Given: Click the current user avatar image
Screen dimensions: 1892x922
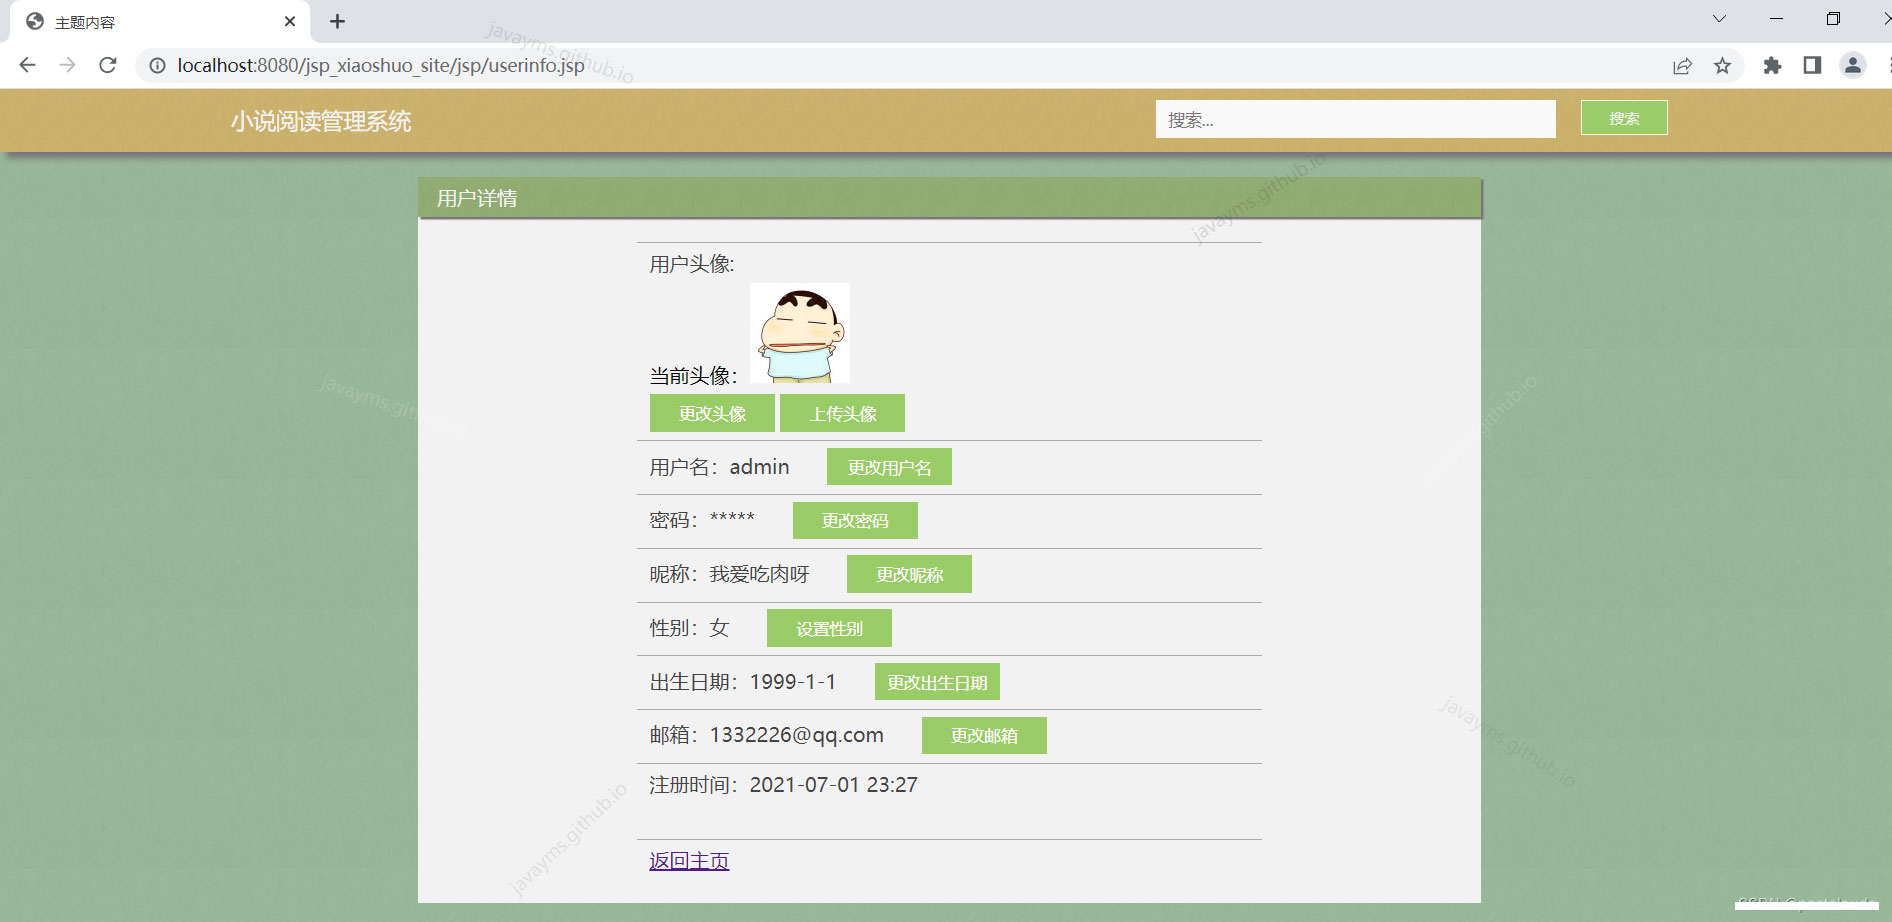Looking at the screenshot, I should (799, 332).
